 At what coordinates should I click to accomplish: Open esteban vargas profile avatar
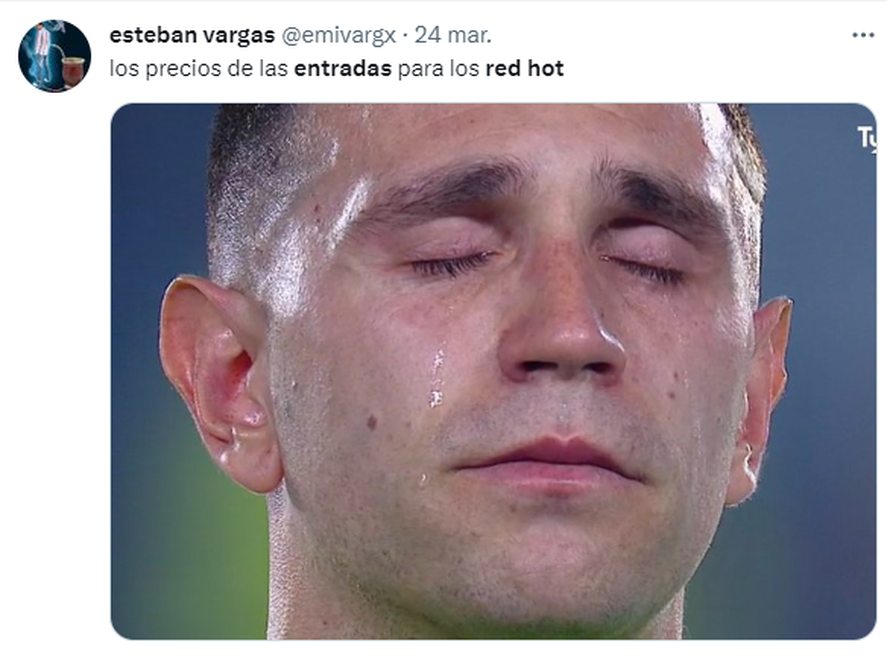54,56
